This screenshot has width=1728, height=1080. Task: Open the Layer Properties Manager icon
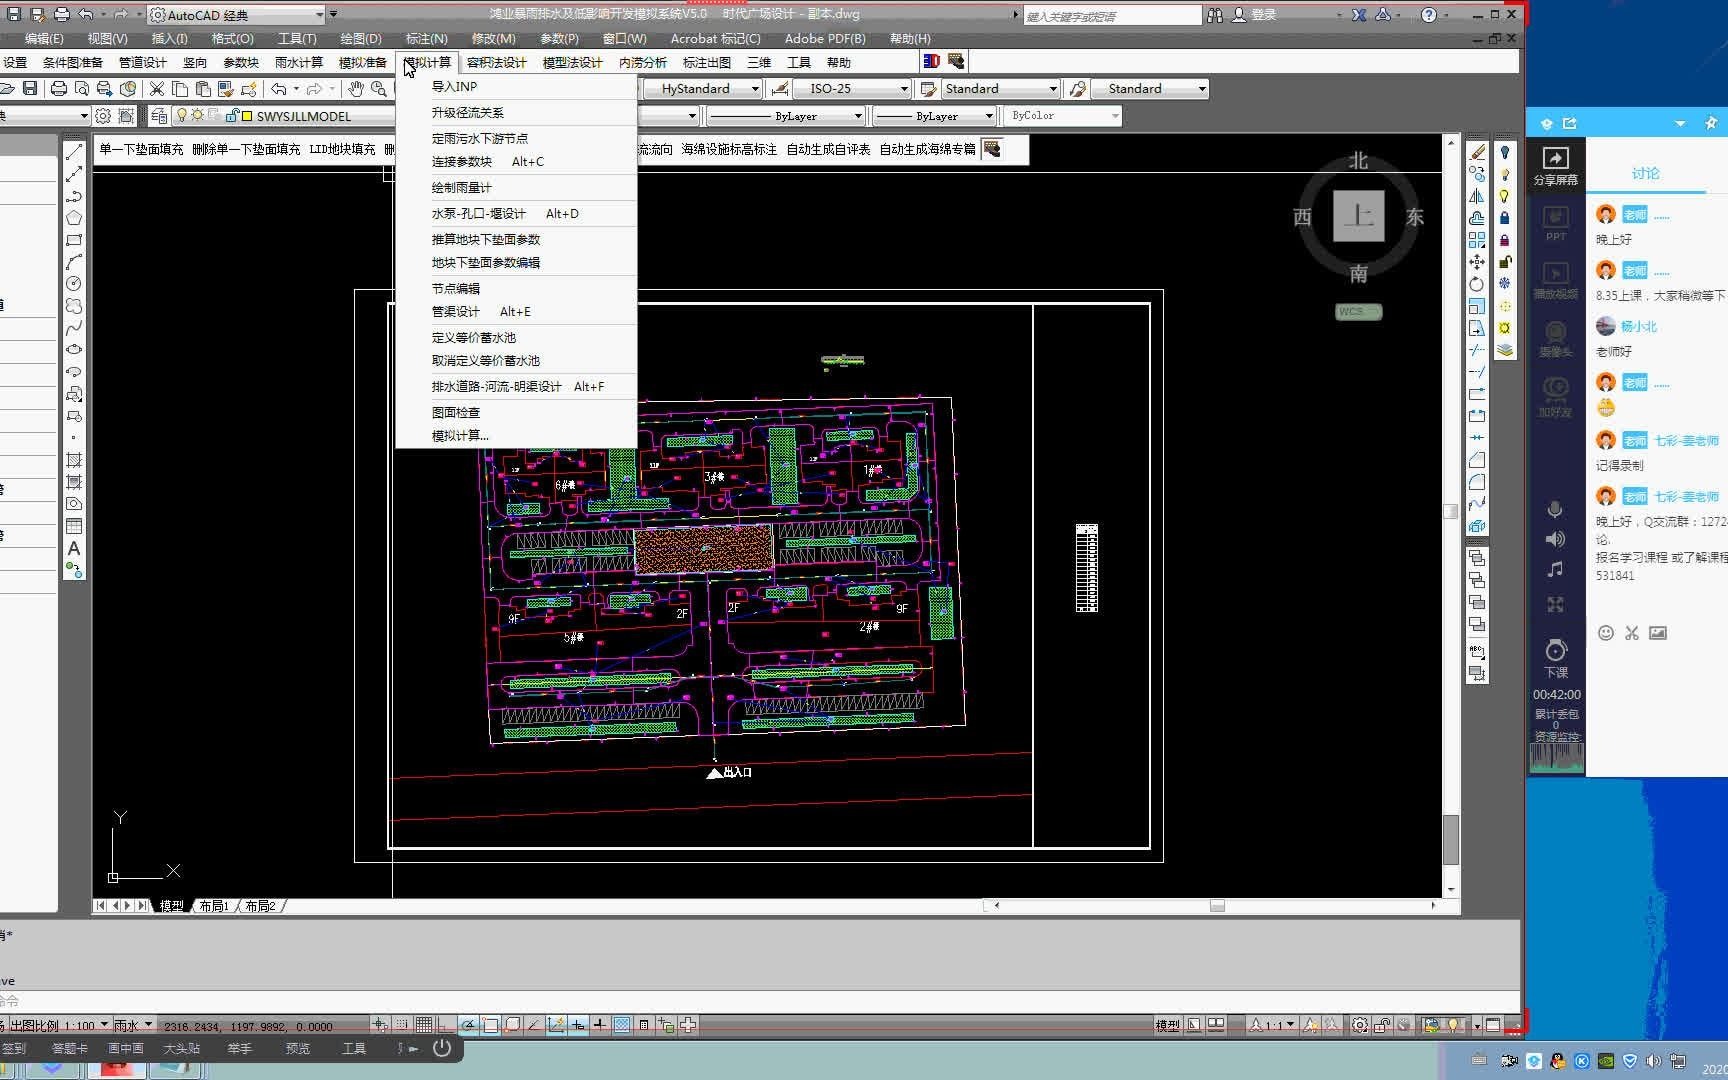tap(159, 116)
